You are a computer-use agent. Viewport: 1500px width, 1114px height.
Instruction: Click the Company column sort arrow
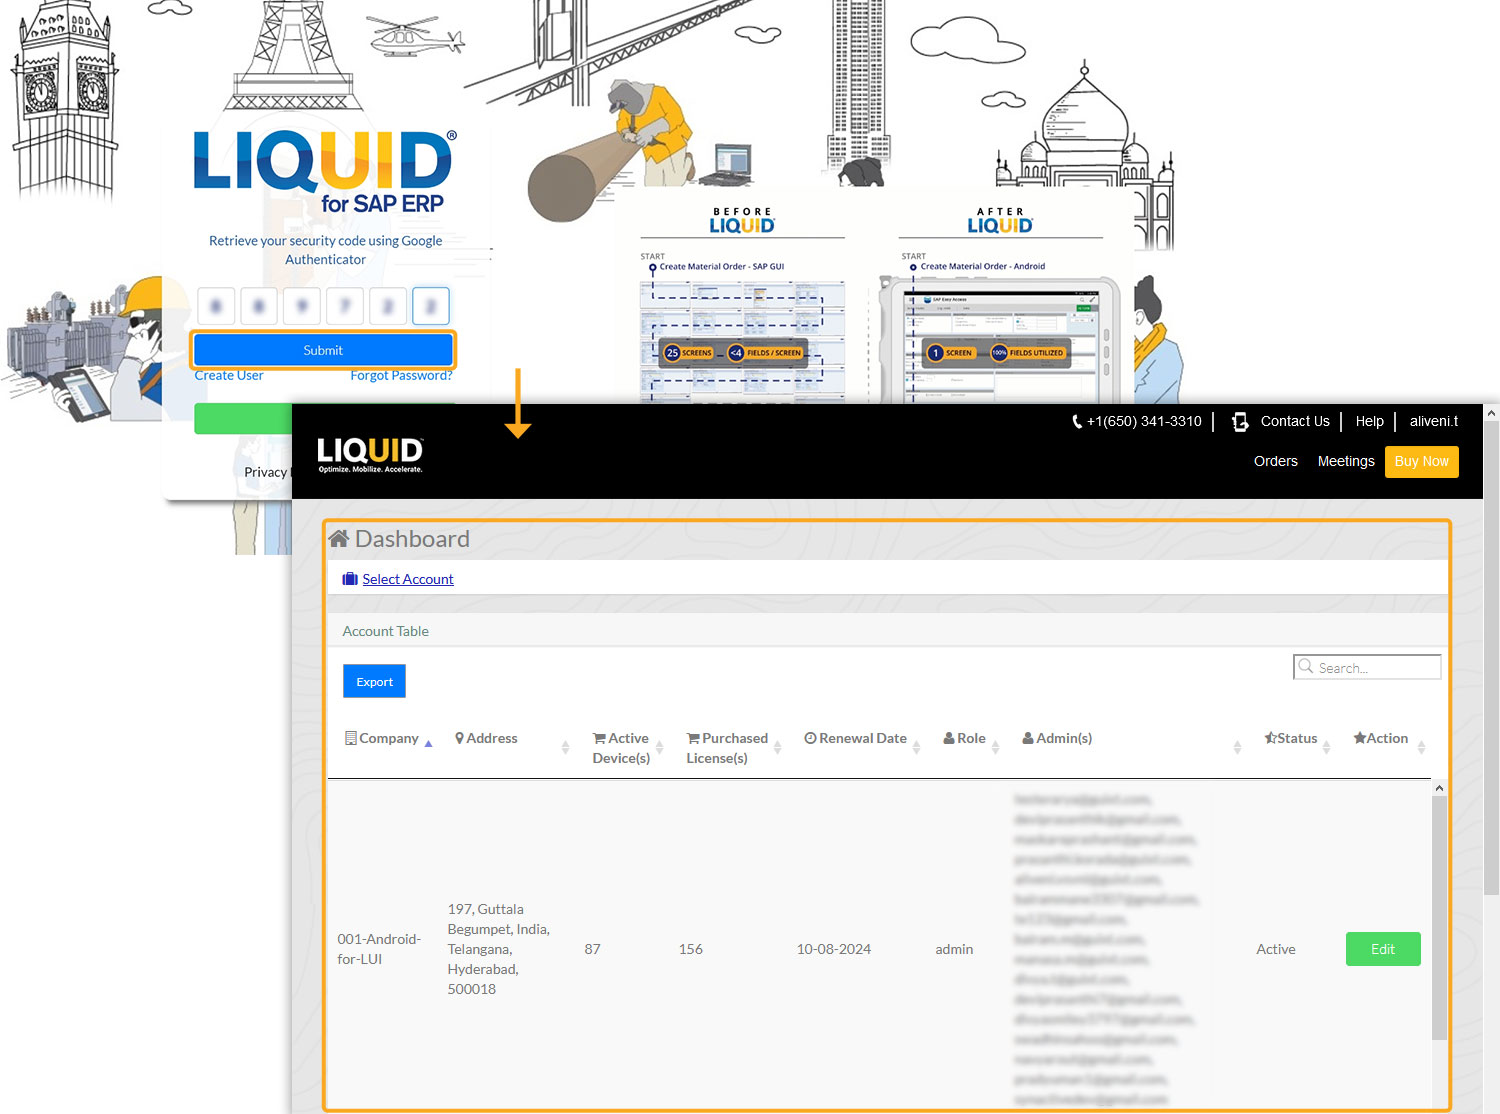click(428, 743)
